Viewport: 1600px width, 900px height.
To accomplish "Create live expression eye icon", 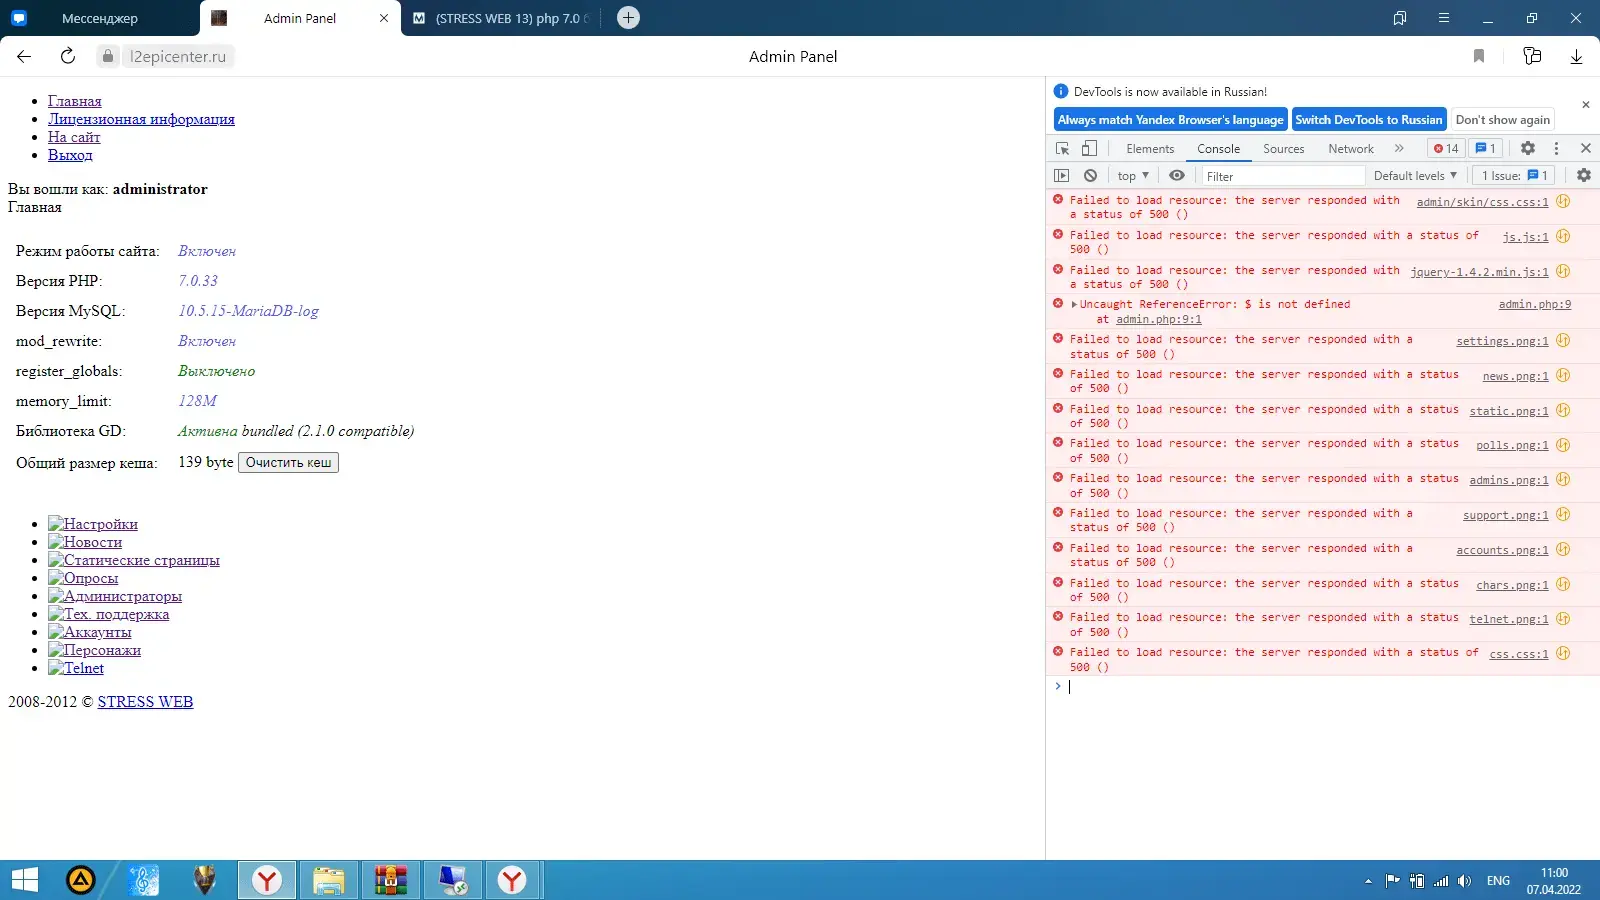I will tap(1177, 175).
